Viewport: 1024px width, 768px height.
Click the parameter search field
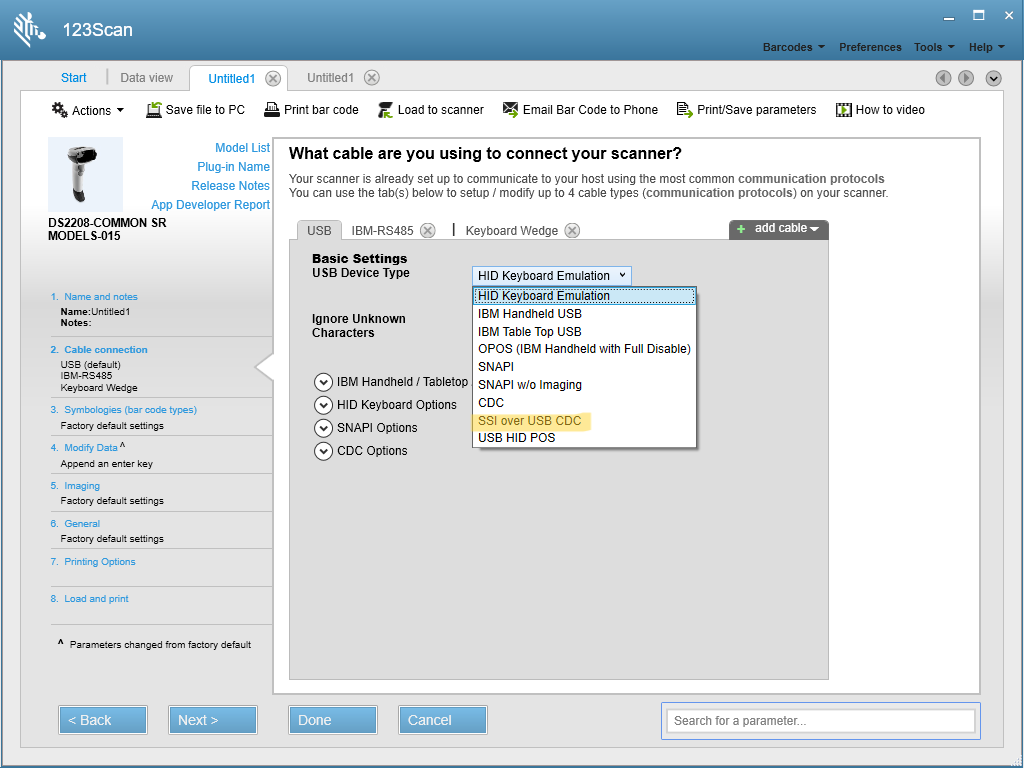tap(820, 720)
